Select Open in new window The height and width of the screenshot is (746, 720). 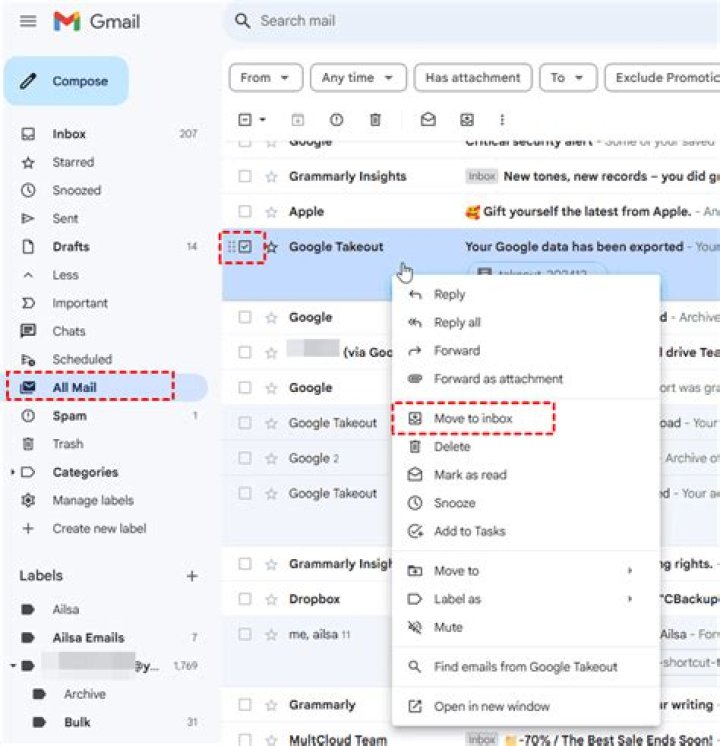526,707
